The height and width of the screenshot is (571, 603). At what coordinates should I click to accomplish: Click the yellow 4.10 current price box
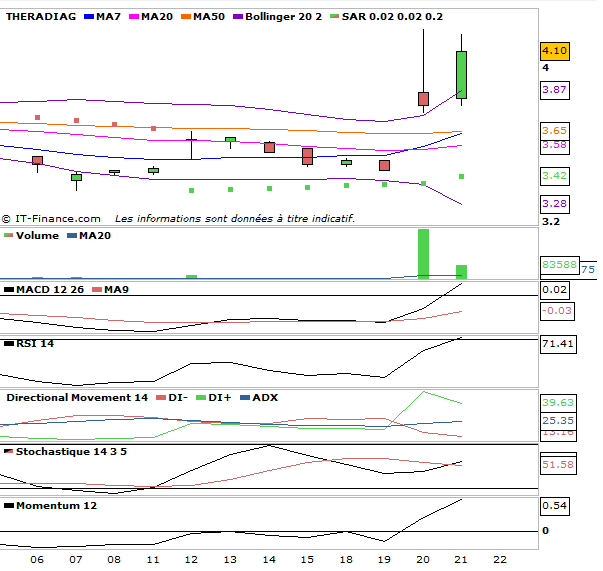pos(555,51)
